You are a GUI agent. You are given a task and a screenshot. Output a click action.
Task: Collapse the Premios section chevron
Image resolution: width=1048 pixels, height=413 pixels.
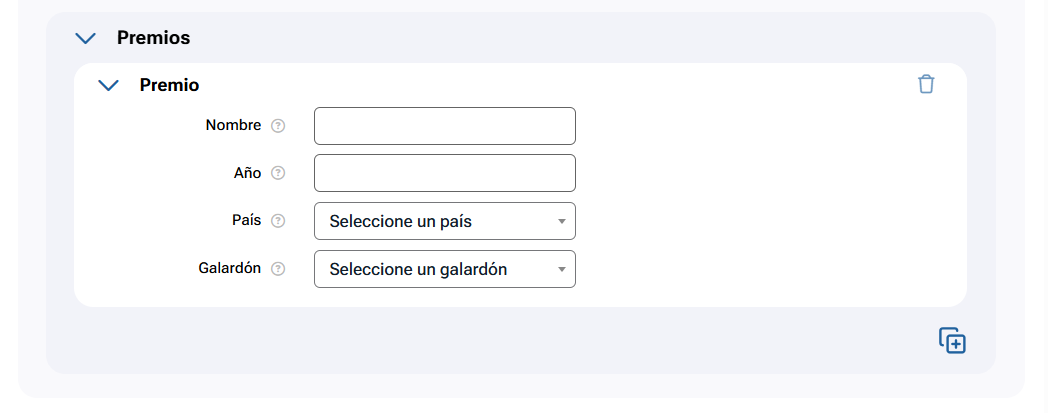pyautogui.click(x=86, y=38)
